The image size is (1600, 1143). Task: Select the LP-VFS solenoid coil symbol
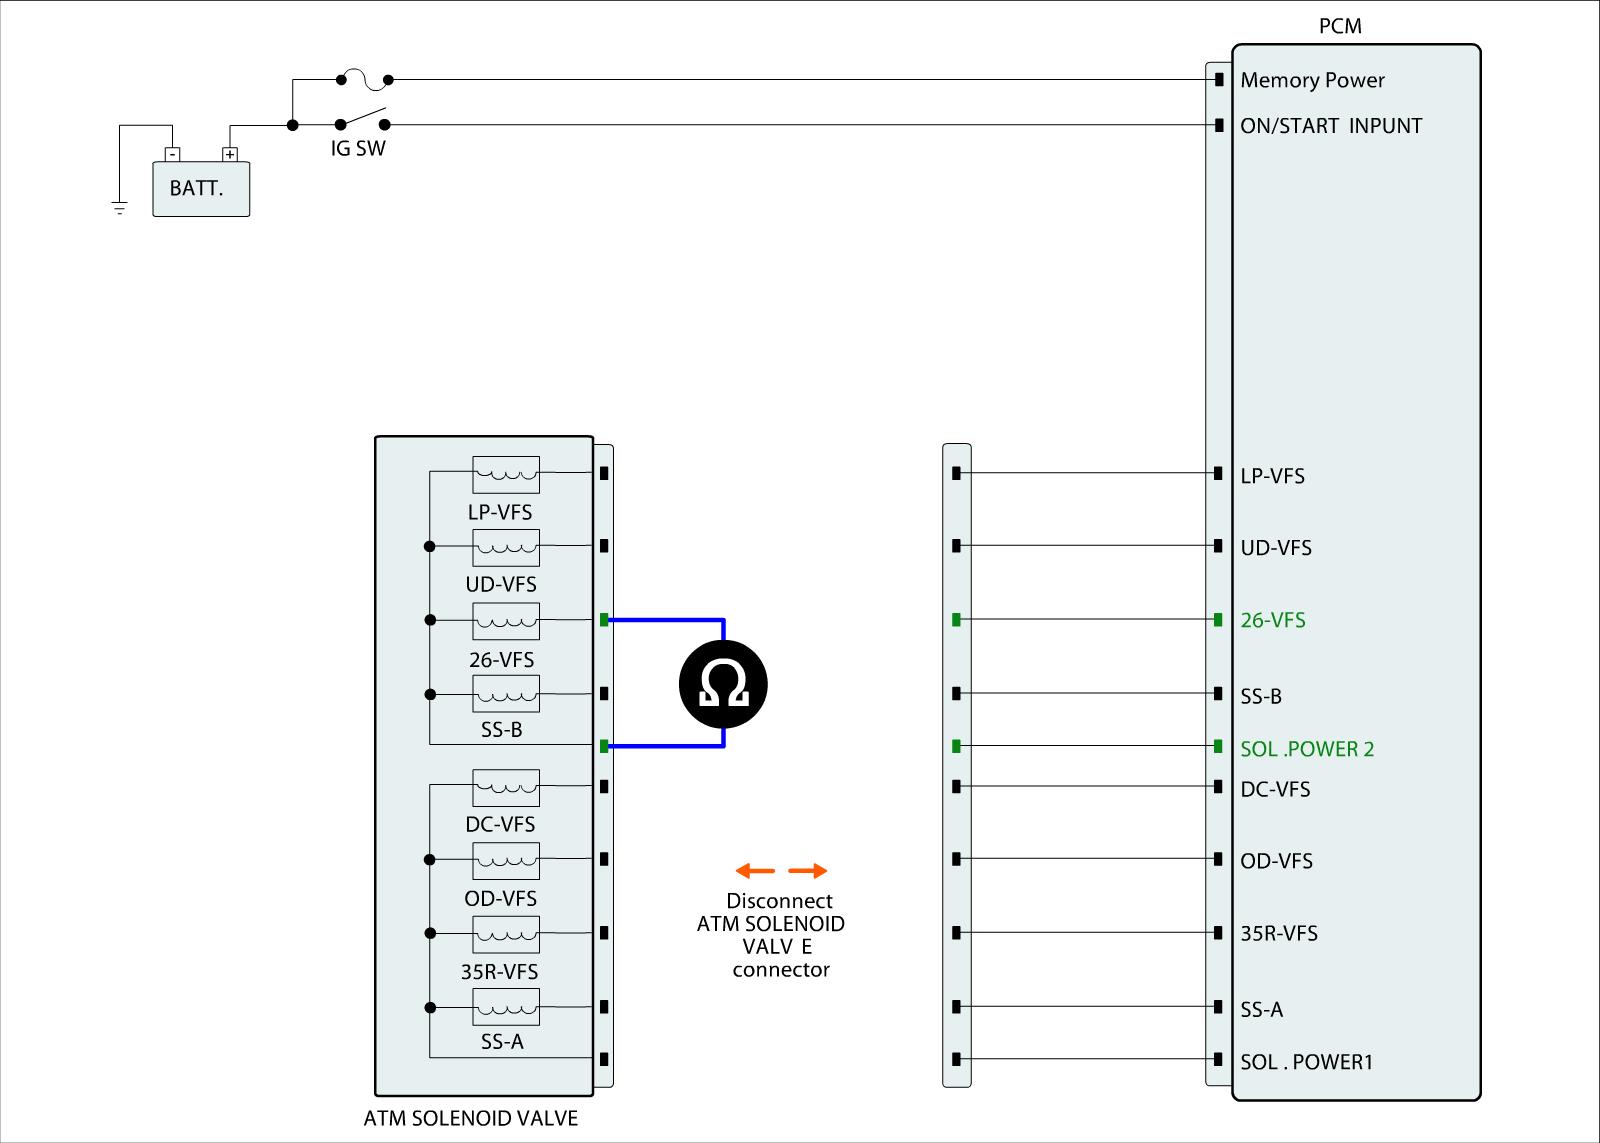click(x=506, y=474)
